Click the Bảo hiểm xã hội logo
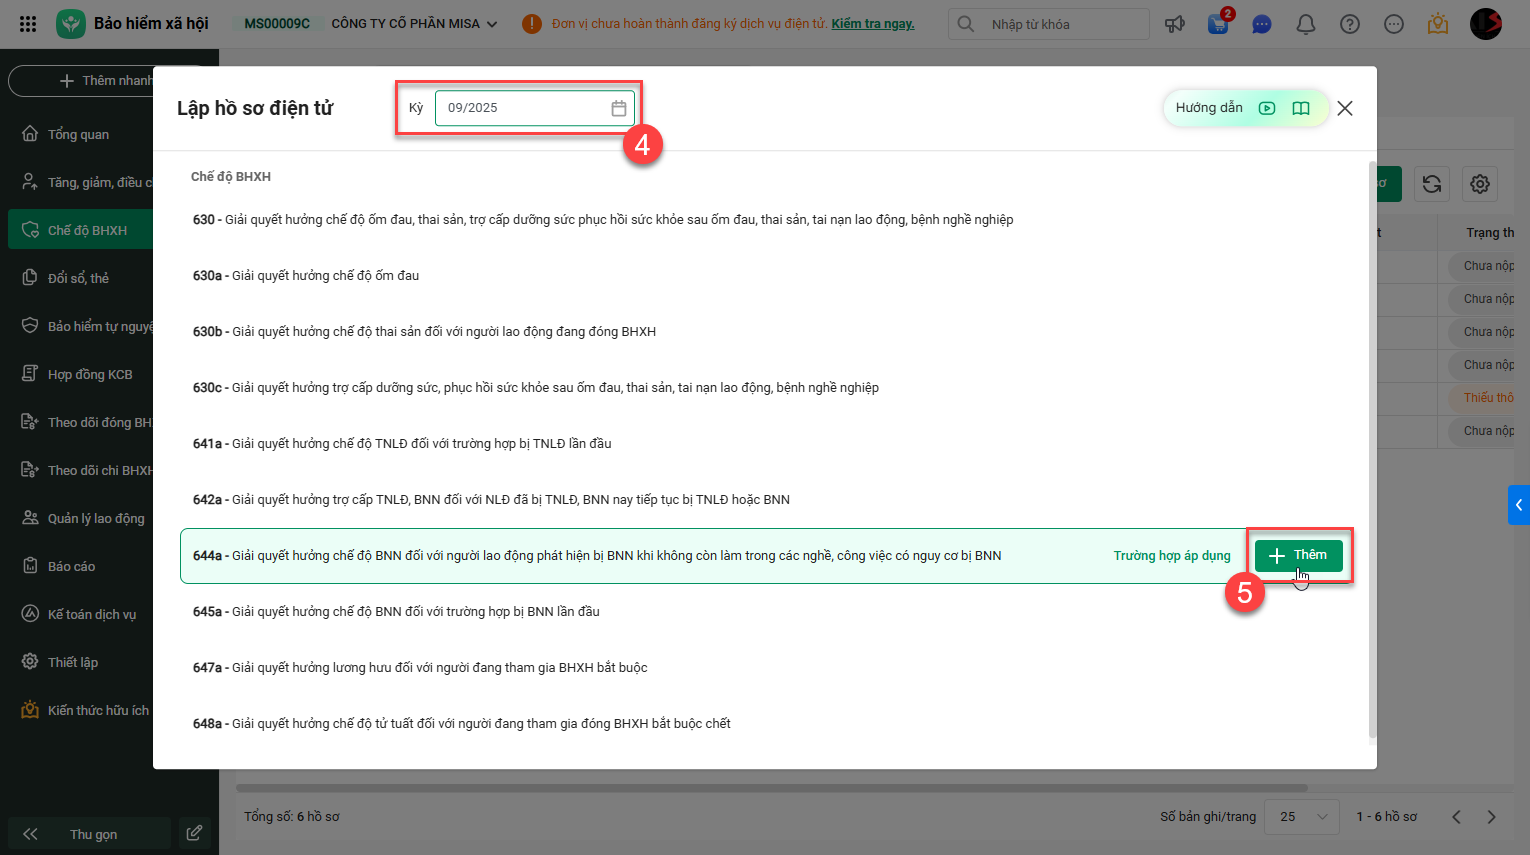The image size is (1530, 855). point(71,24)
